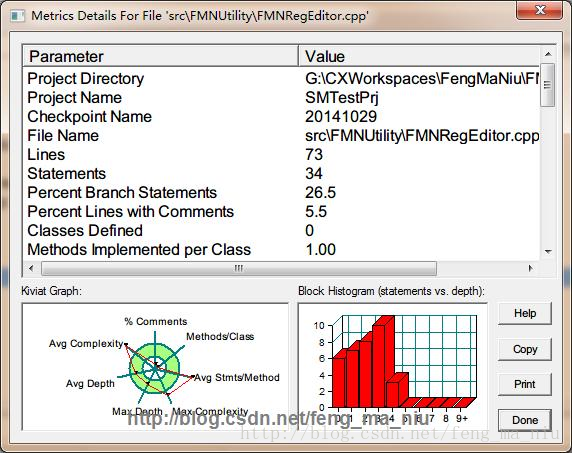Click the horizontal scrollbar left arrow
Image resolution: width=572 pixels, height=453 pixels.
(x=31, y=268)
